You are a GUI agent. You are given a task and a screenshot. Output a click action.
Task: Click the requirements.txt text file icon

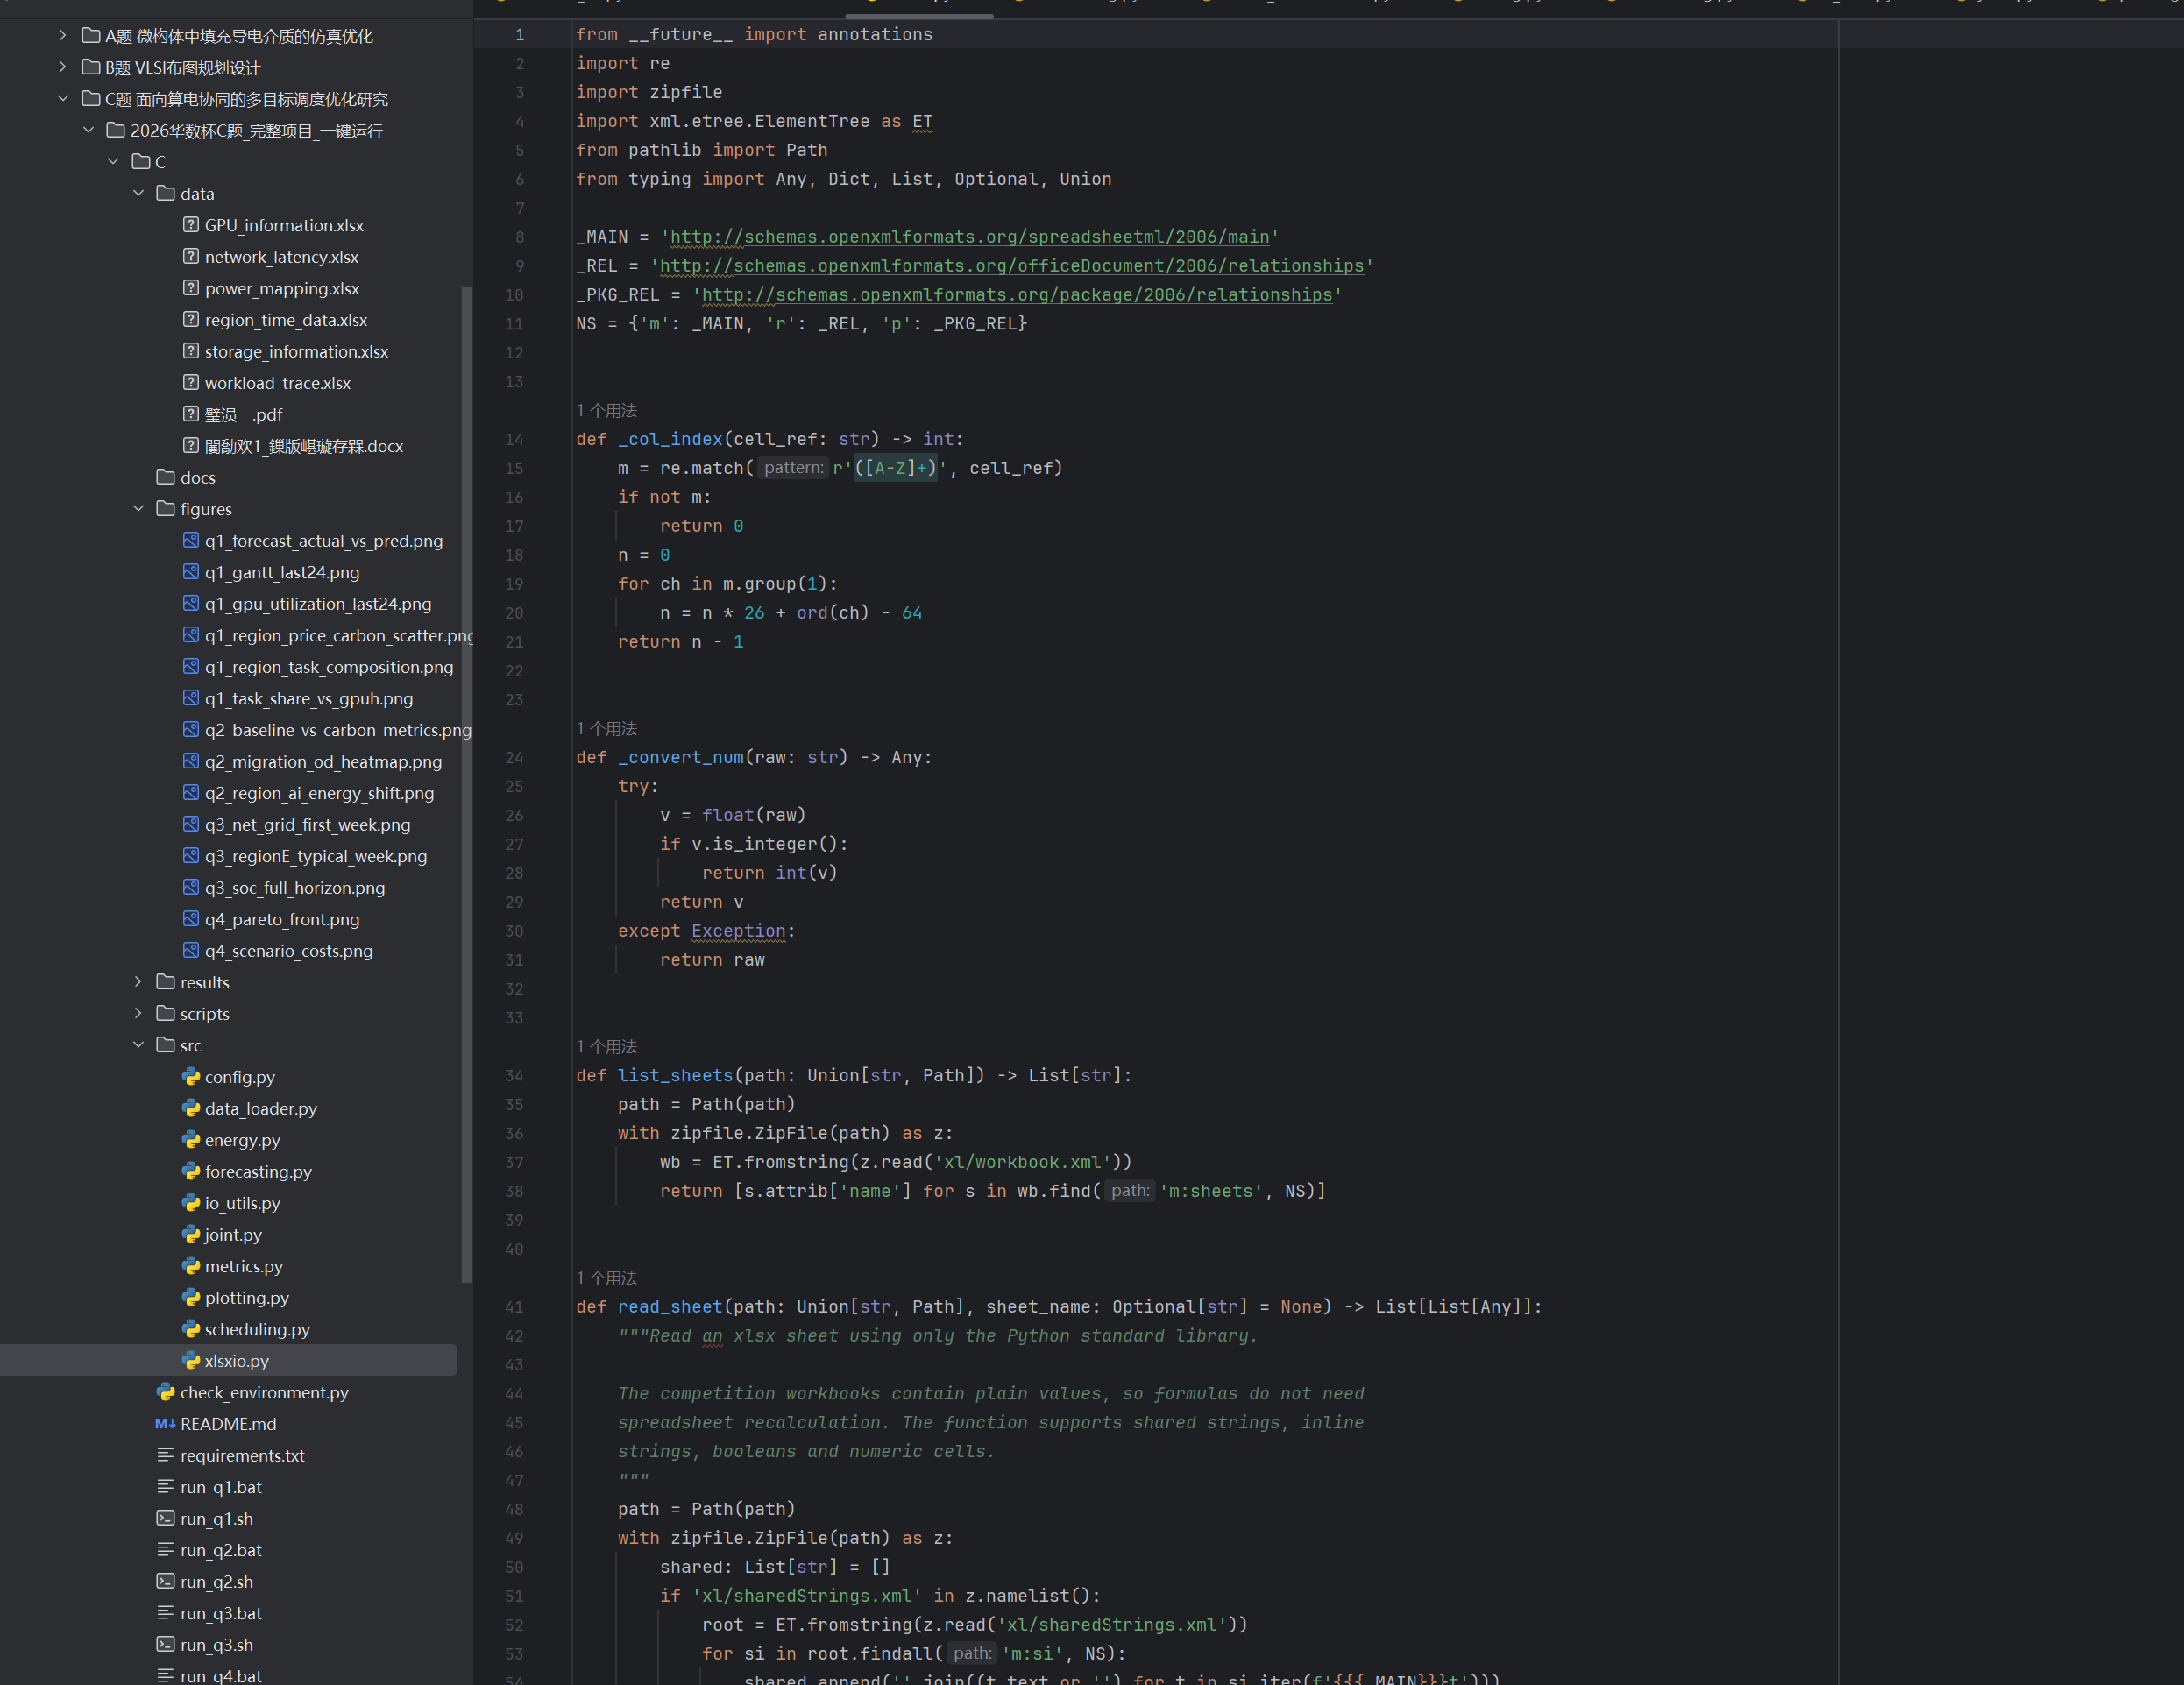coord(166,1455)
